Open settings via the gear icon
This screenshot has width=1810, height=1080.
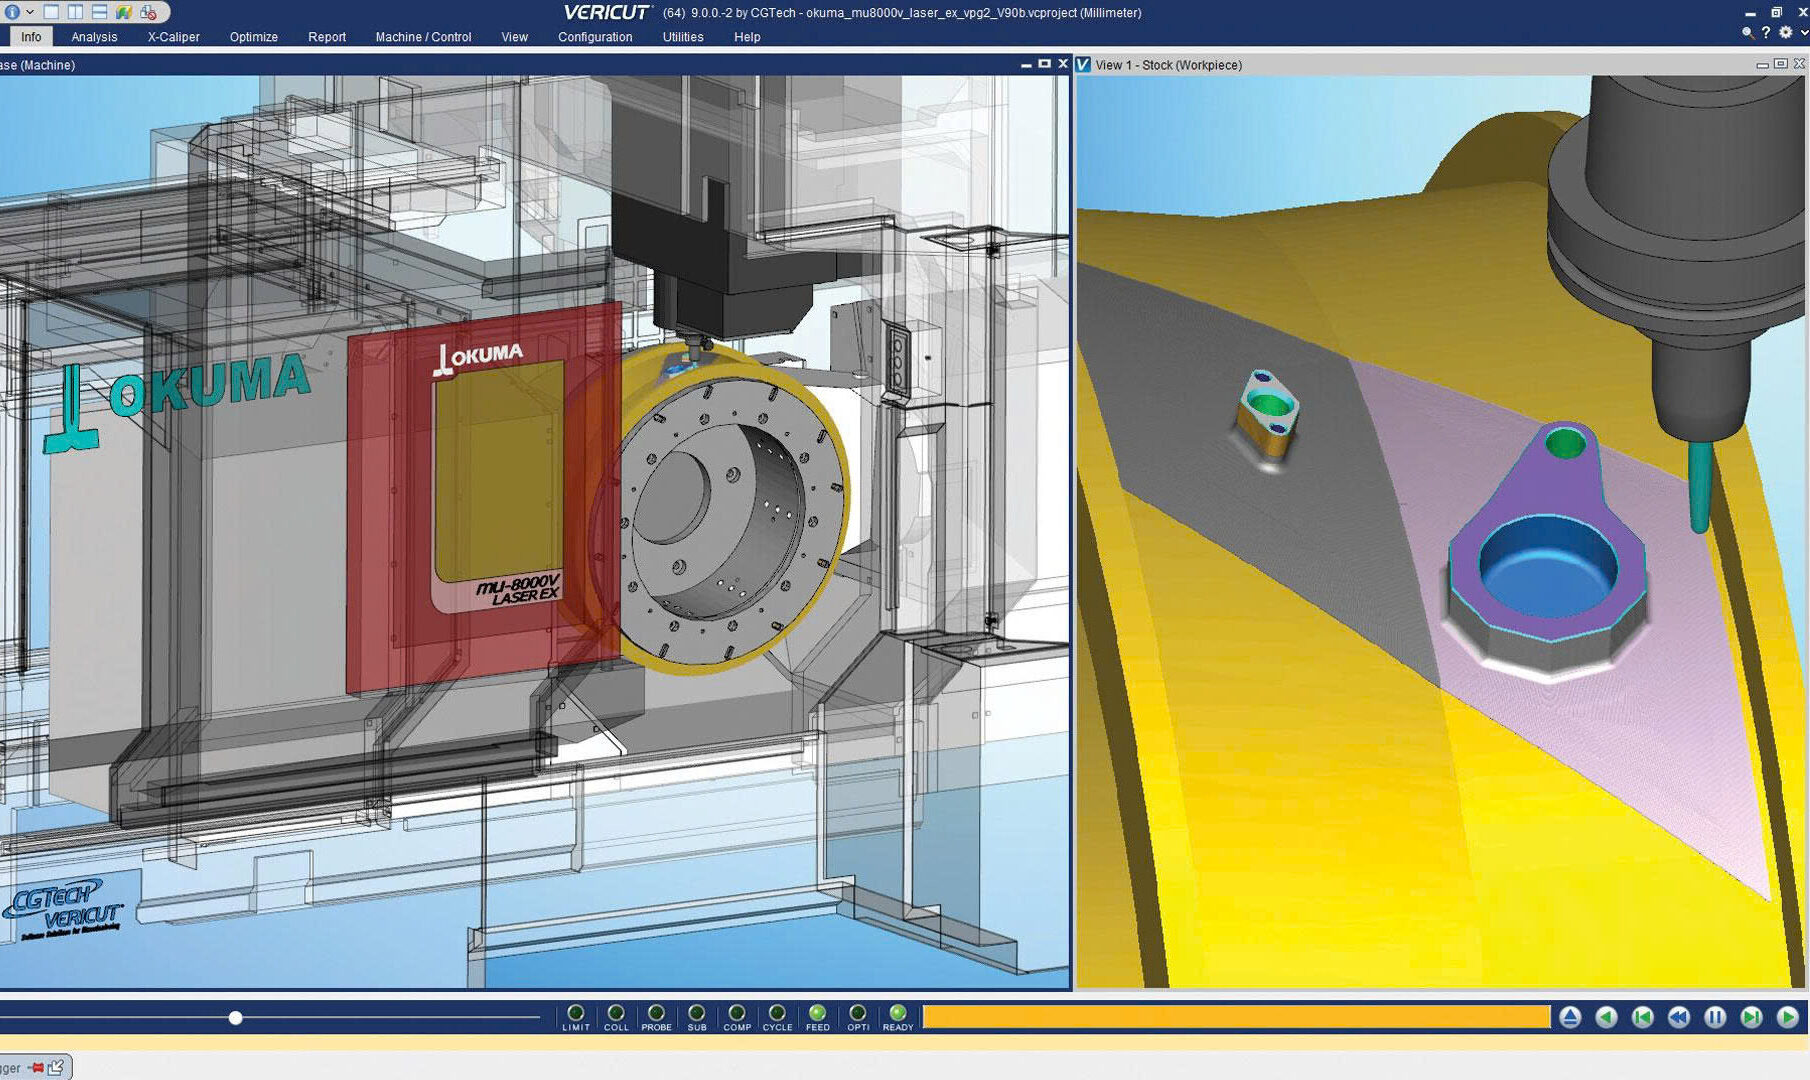pos(1785,33)
